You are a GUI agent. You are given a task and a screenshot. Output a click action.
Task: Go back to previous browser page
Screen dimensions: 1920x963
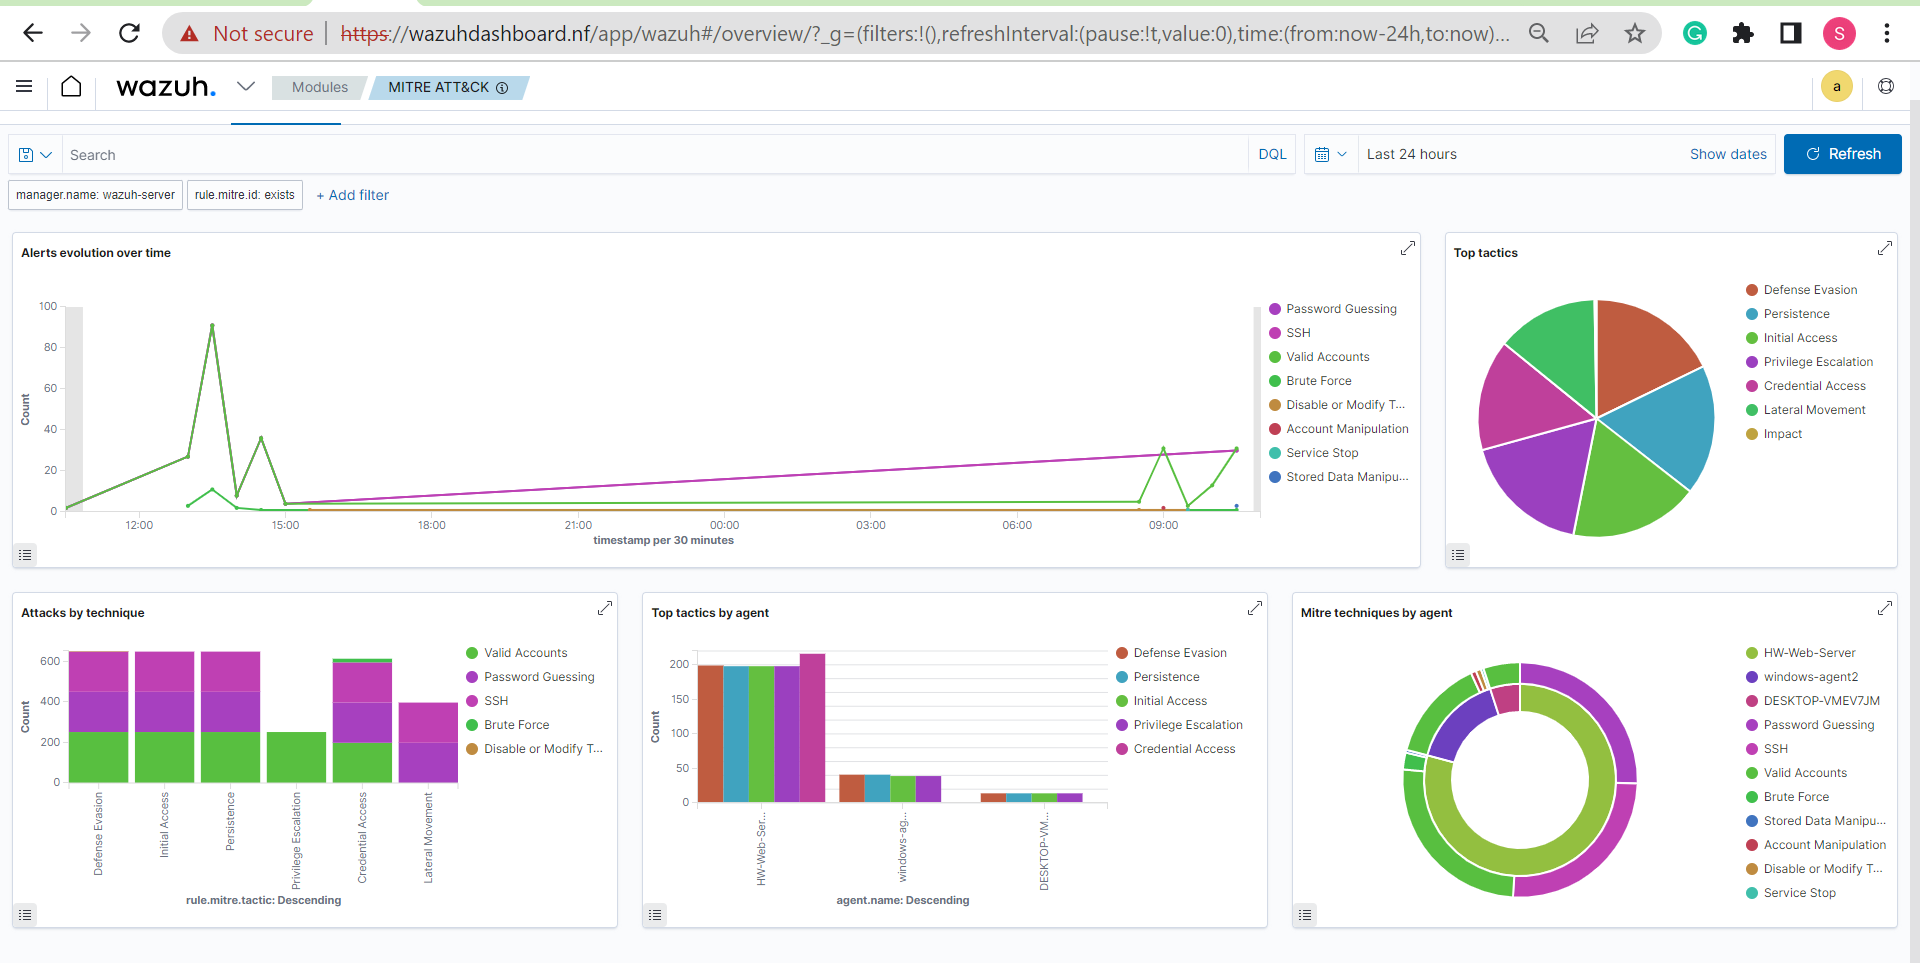33,33
